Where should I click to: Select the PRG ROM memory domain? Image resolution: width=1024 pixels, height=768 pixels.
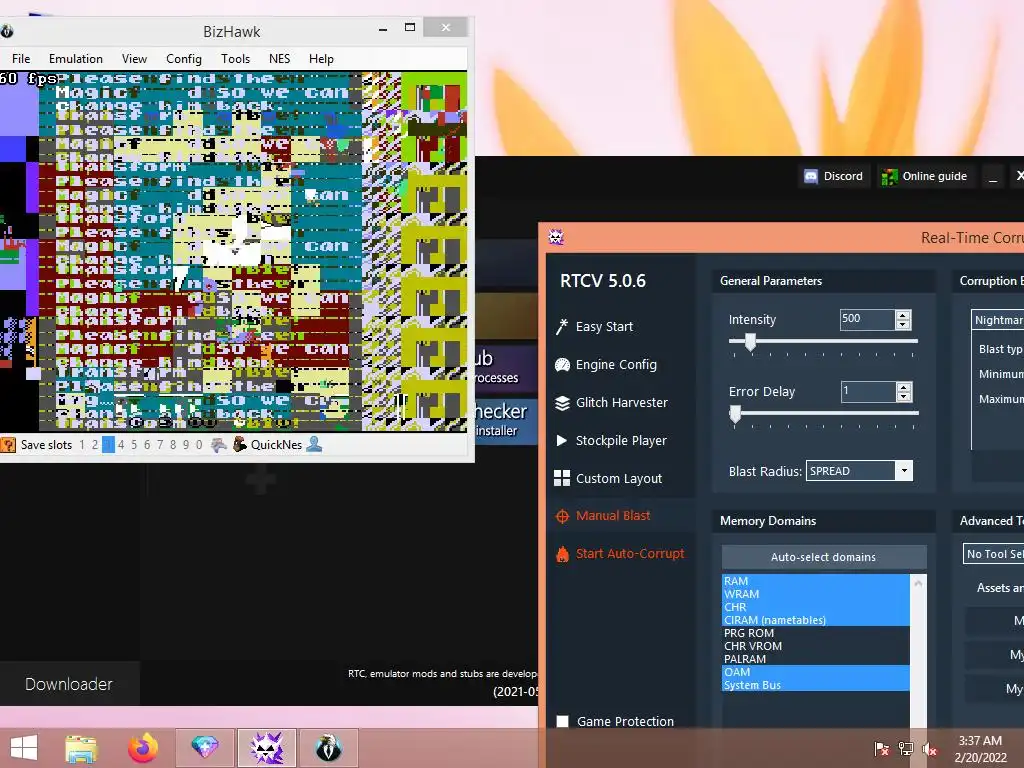point(816,633)
